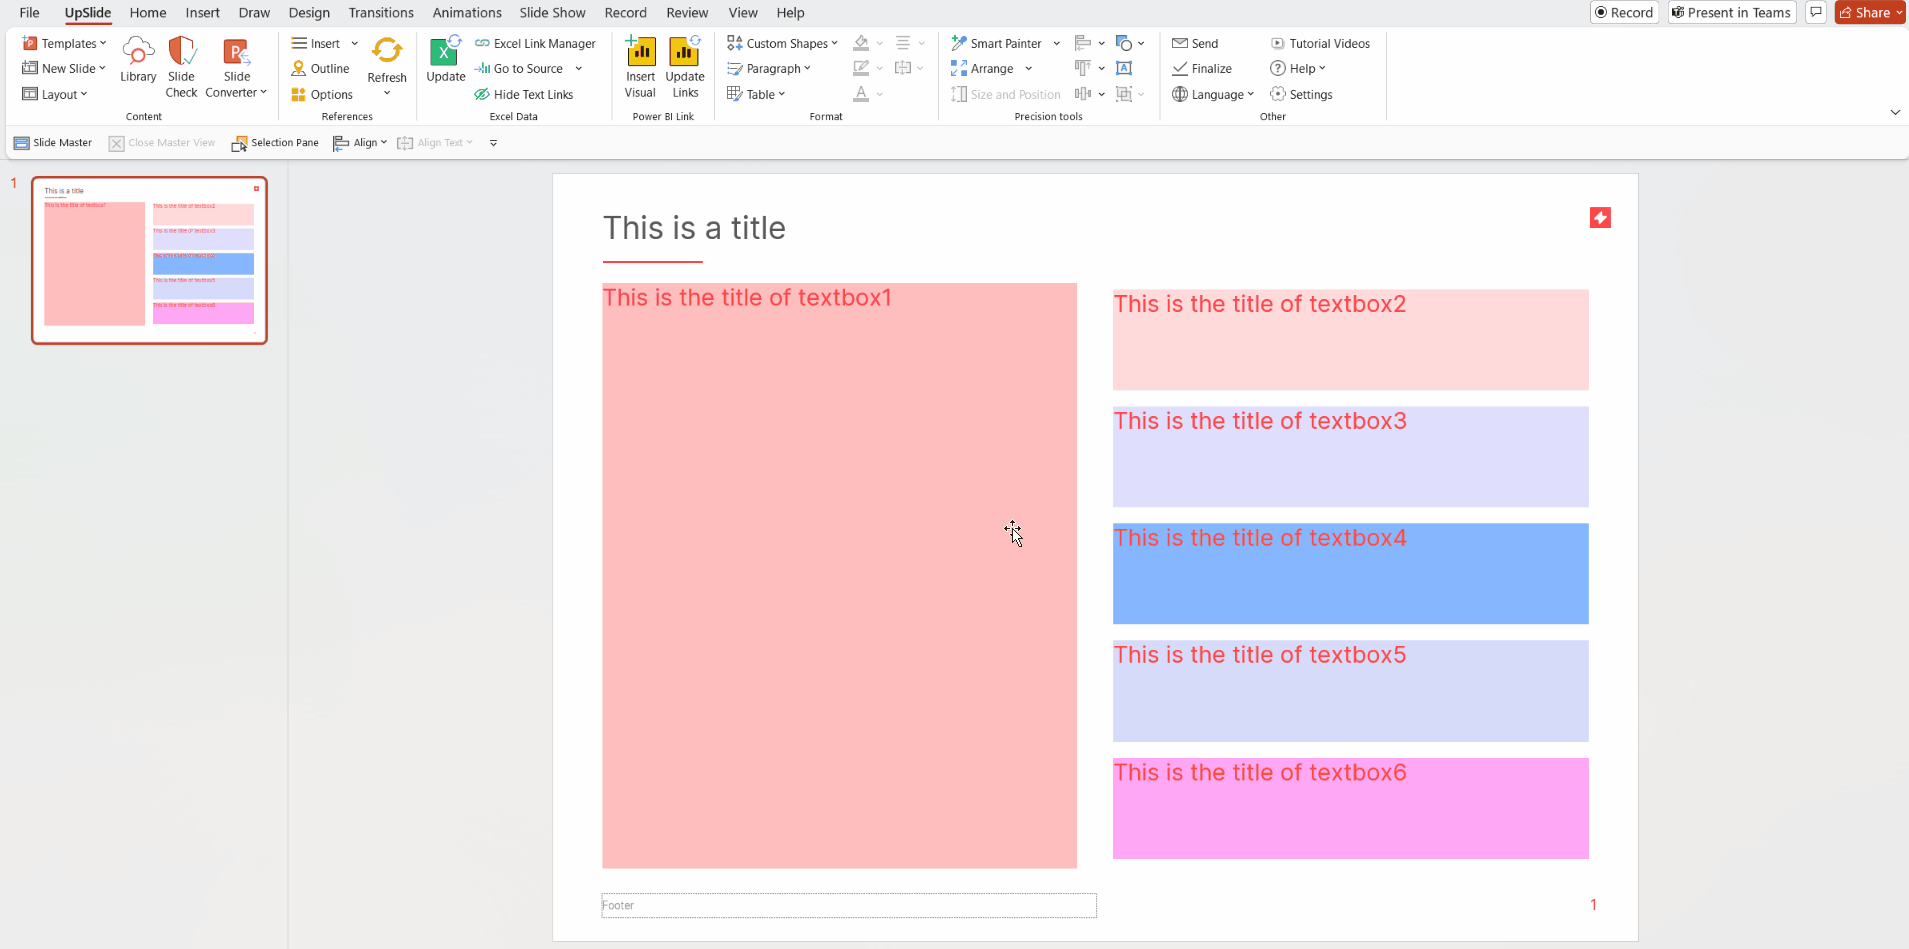Open Slide Master view
The image size is (1909, 949).
[53, 143]
